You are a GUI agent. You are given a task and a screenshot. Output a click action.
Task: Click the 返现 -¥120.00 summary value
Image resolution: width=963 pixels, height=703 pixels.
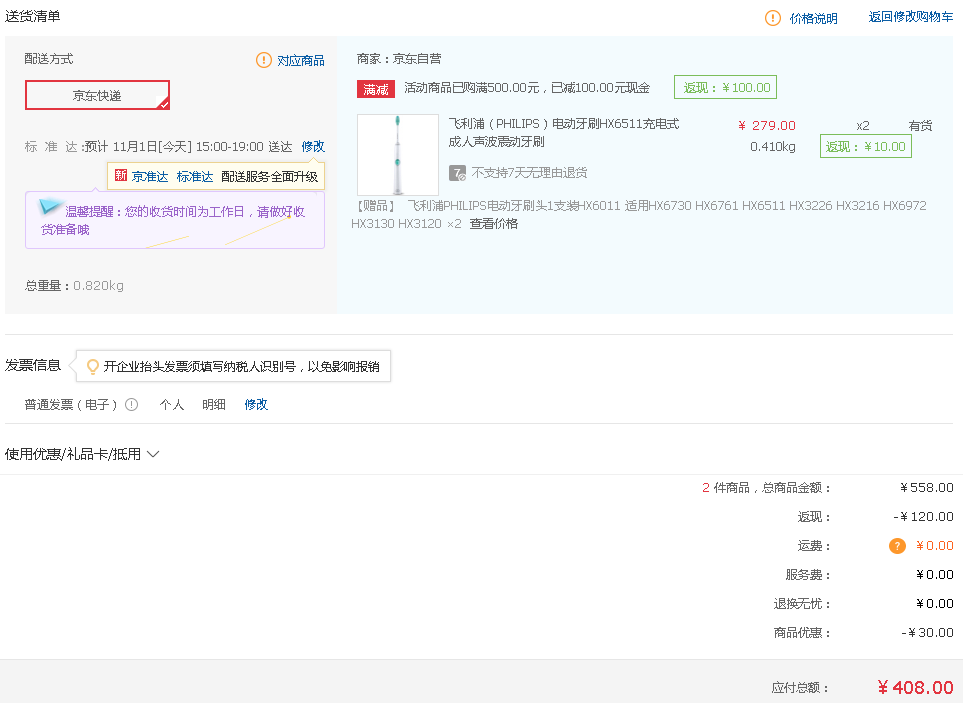coord(923,516)
